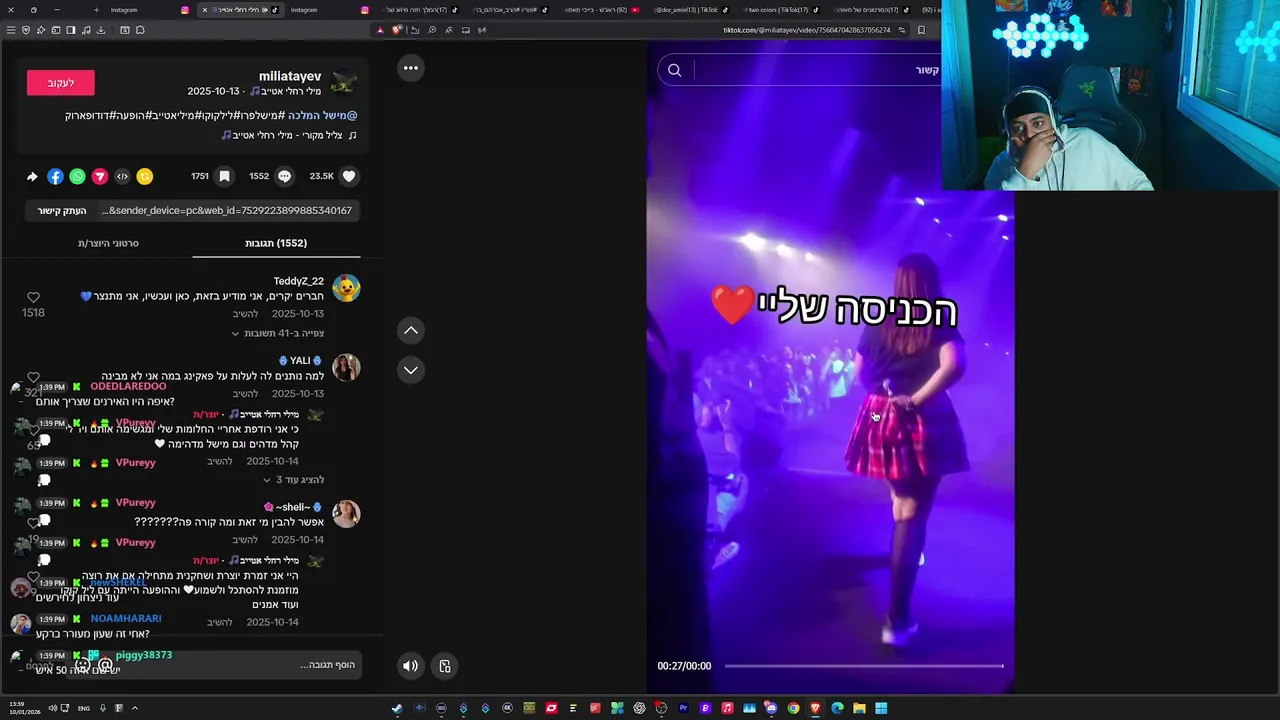1280x720 pixels.
Task: Open Adobe Premiere Pro from taskbar
Action: pos(683,708)
